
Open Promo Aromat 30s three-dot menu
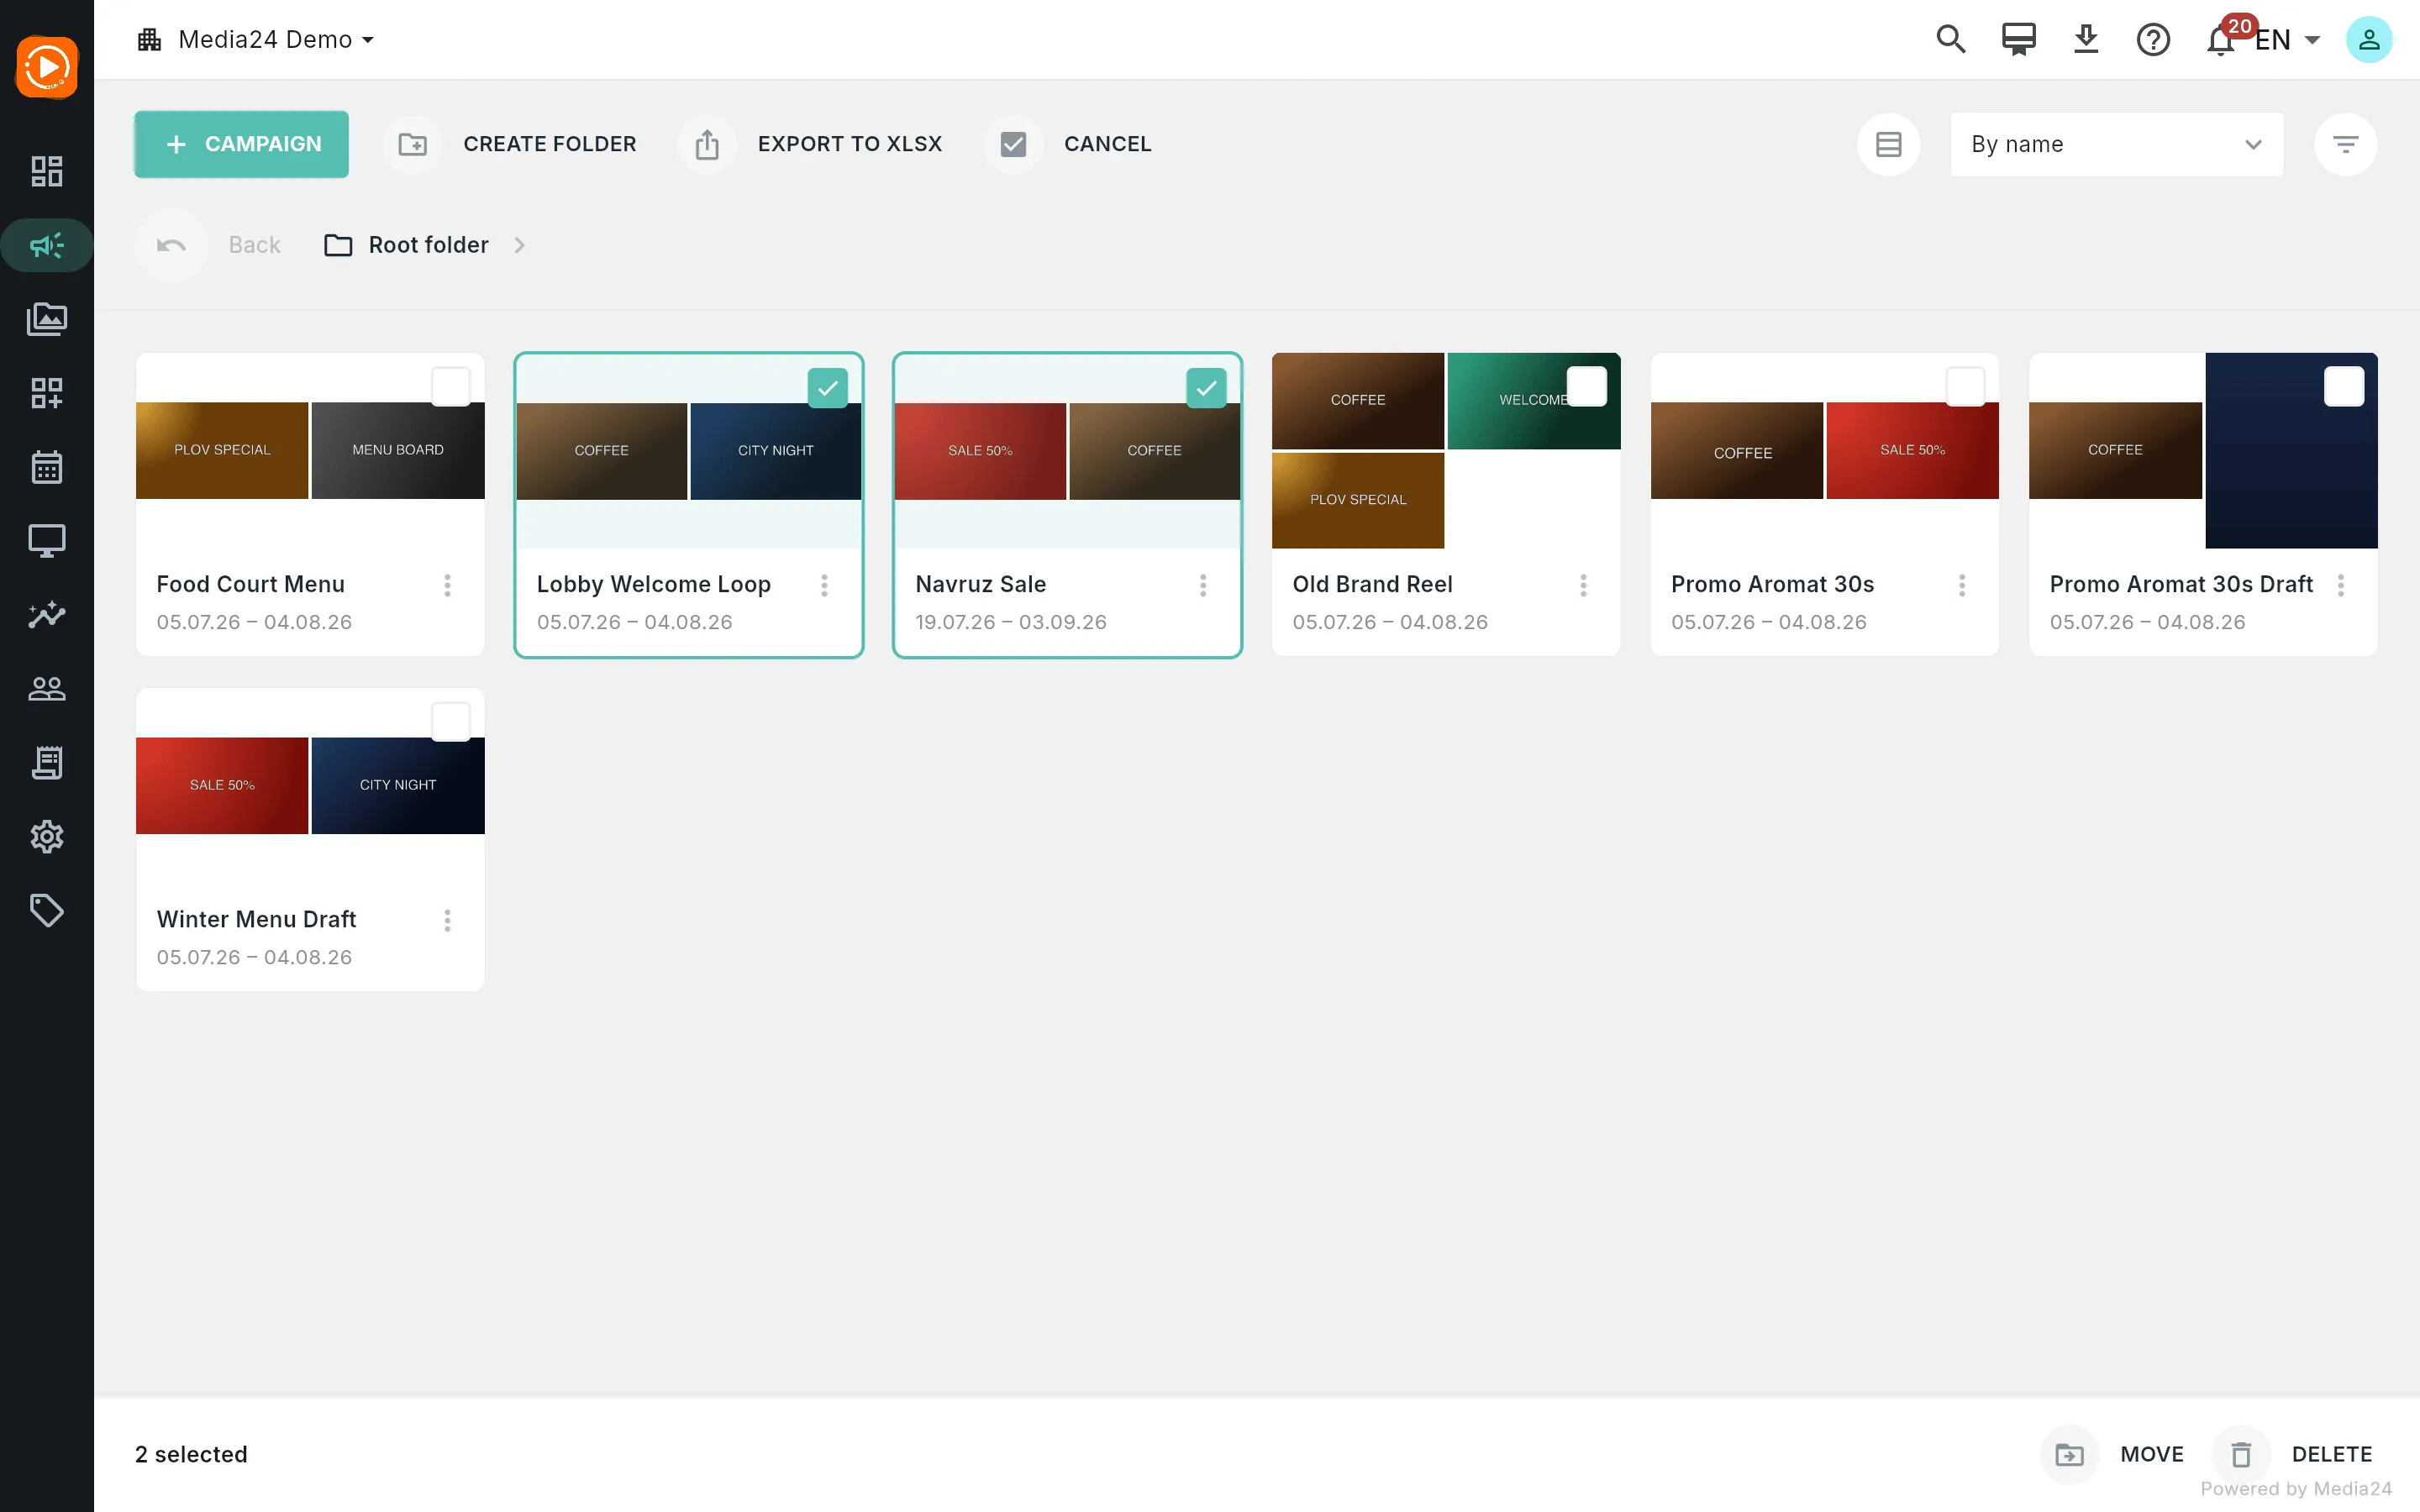coord(1962,585)
